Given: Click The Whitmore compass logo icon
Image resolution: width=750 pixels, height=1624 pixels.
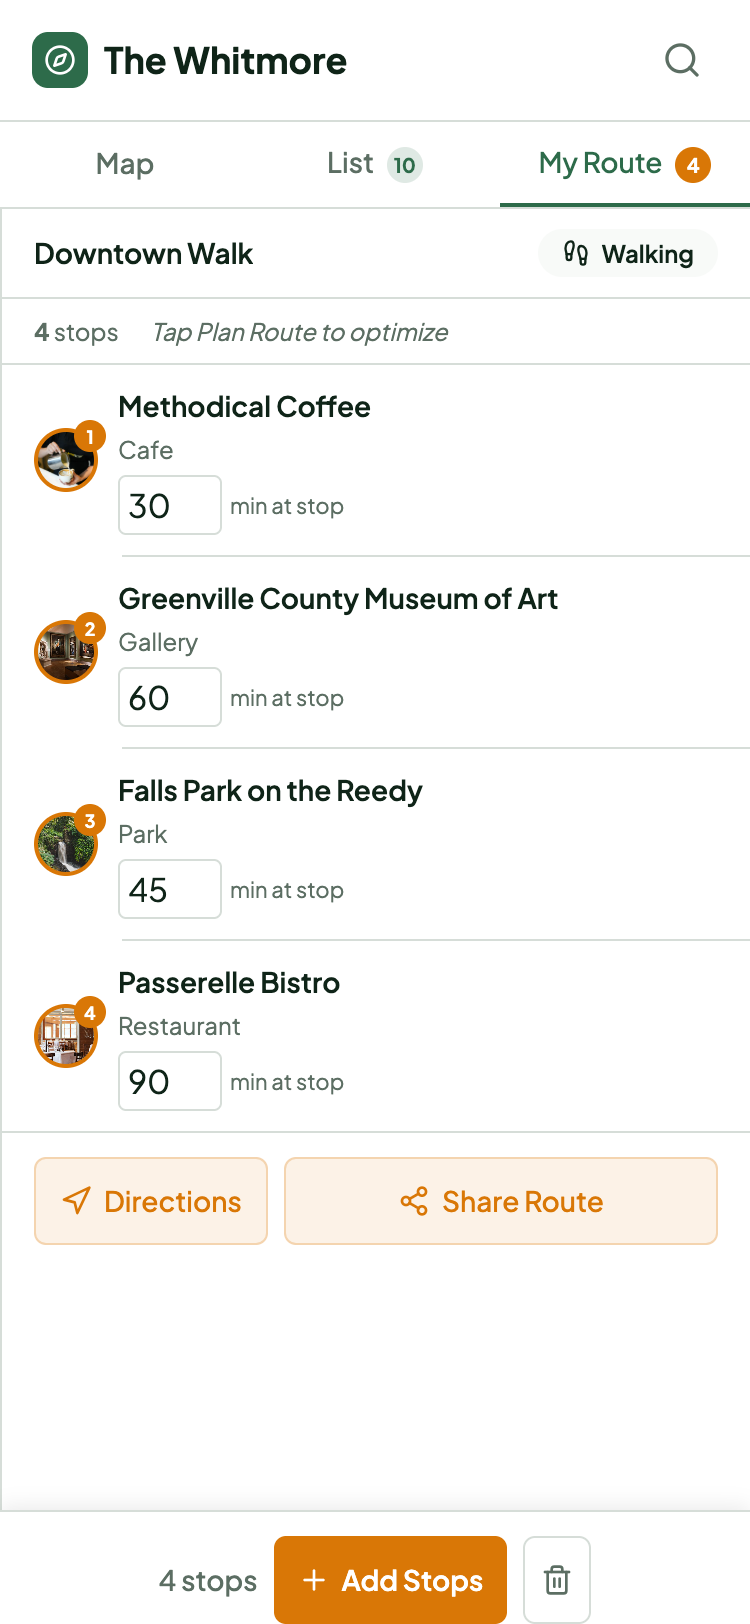Looking at the screenshot, I should coord(60,60).
